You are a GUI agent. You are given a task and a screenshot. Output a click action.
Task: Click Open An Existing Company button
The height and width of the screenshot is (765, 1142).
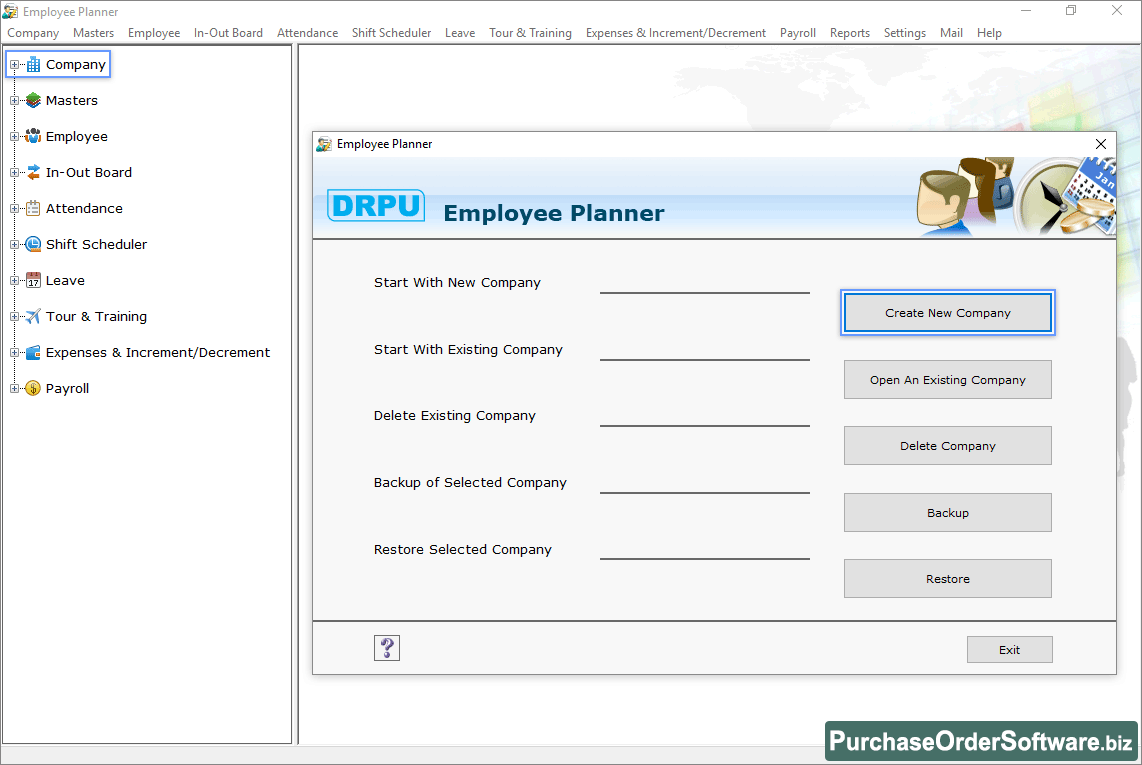pyautogui.click(x=948, y=380)
